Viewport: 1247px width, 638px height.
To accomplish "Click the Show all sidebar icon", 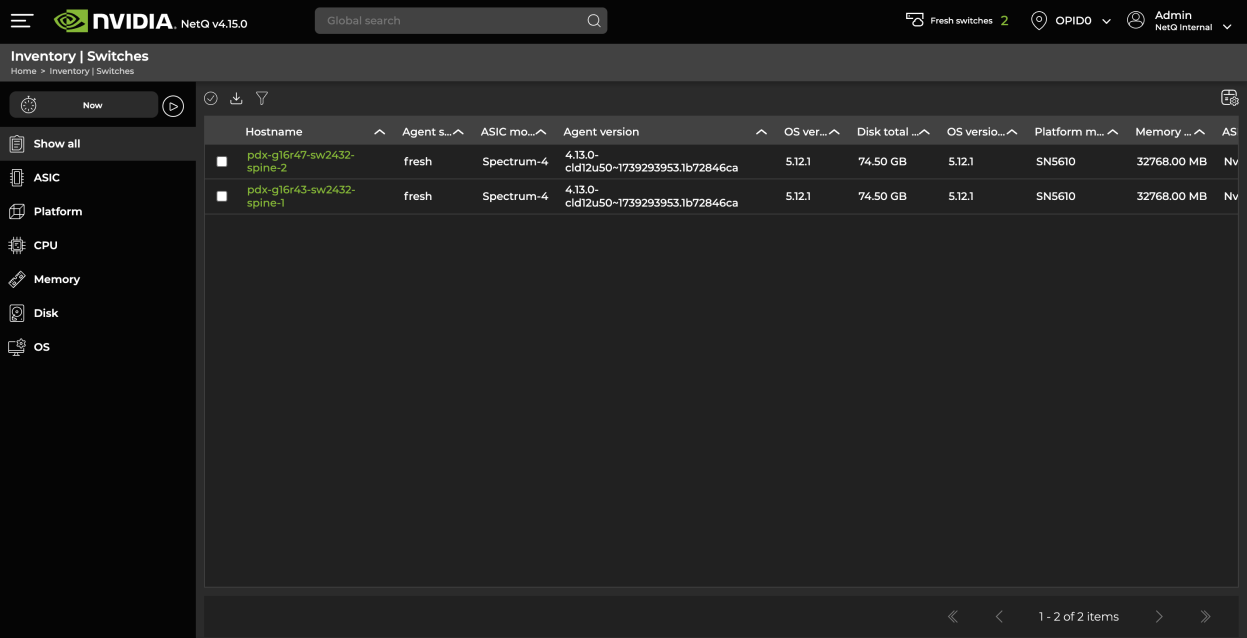I will 17,144.
